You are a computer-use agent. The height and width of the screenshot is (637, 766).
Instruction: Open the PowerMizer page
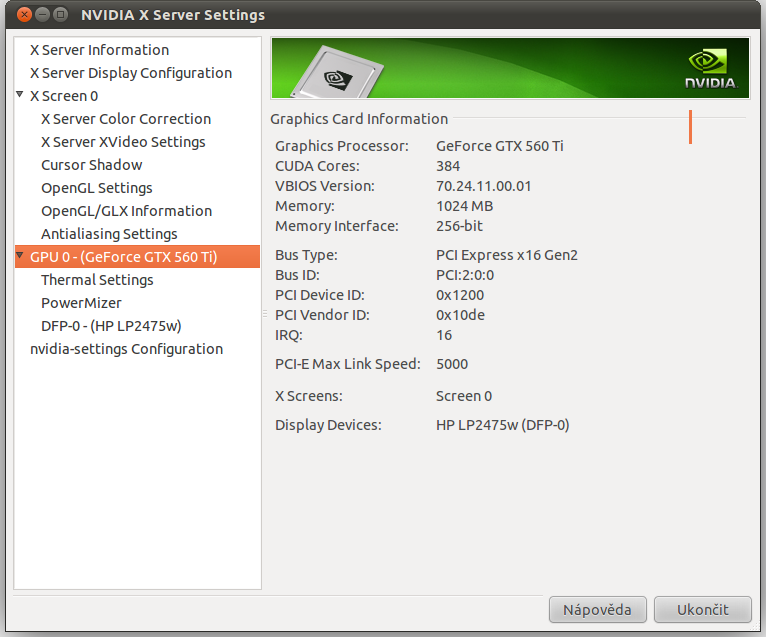81,303
